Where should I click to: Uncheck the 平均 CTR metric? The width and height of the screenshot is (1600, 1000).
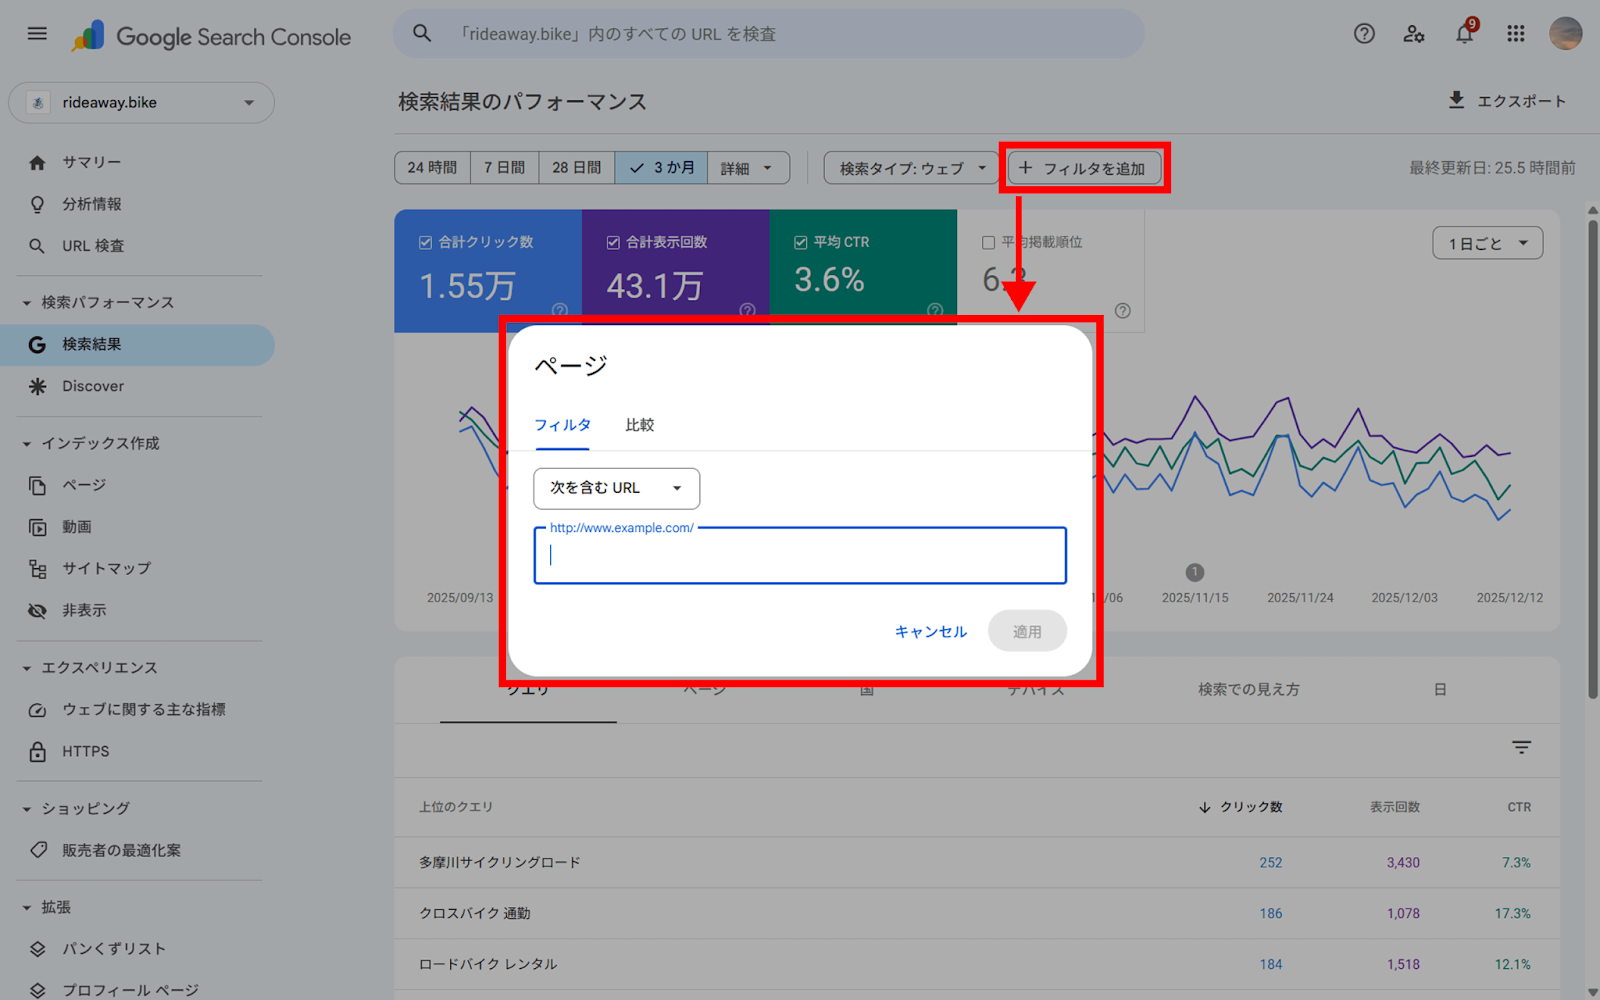[x=799, y=241]
